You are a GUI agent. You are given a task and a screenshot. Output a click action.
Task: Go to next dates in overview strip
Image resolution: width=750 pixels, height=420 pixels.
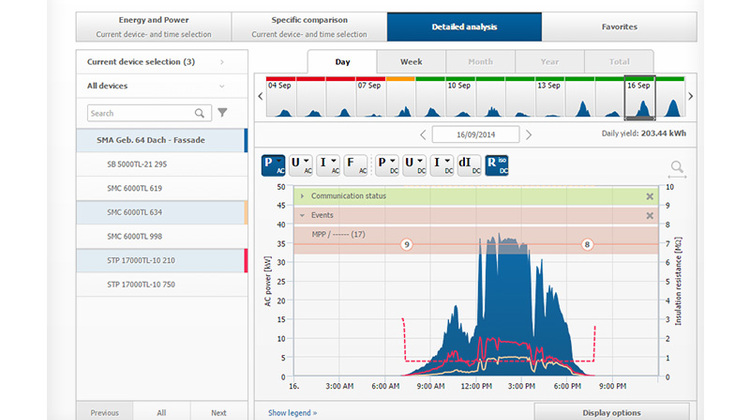coord(690,96)
